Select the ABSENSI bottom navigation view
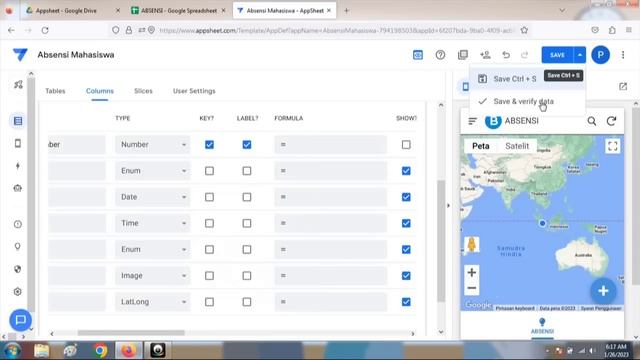The width and height of the screenshot is (640, 360). pos(542,327)
